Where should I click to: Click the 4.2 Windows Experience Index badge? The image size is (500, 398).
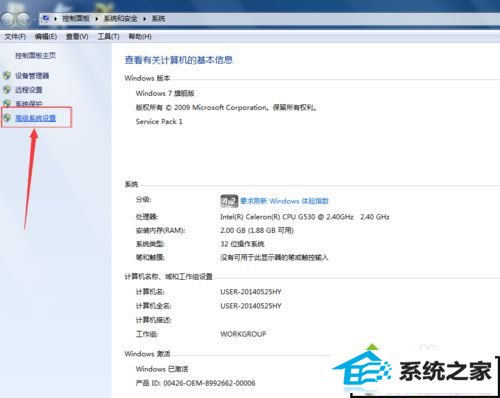tap(229, 201)
